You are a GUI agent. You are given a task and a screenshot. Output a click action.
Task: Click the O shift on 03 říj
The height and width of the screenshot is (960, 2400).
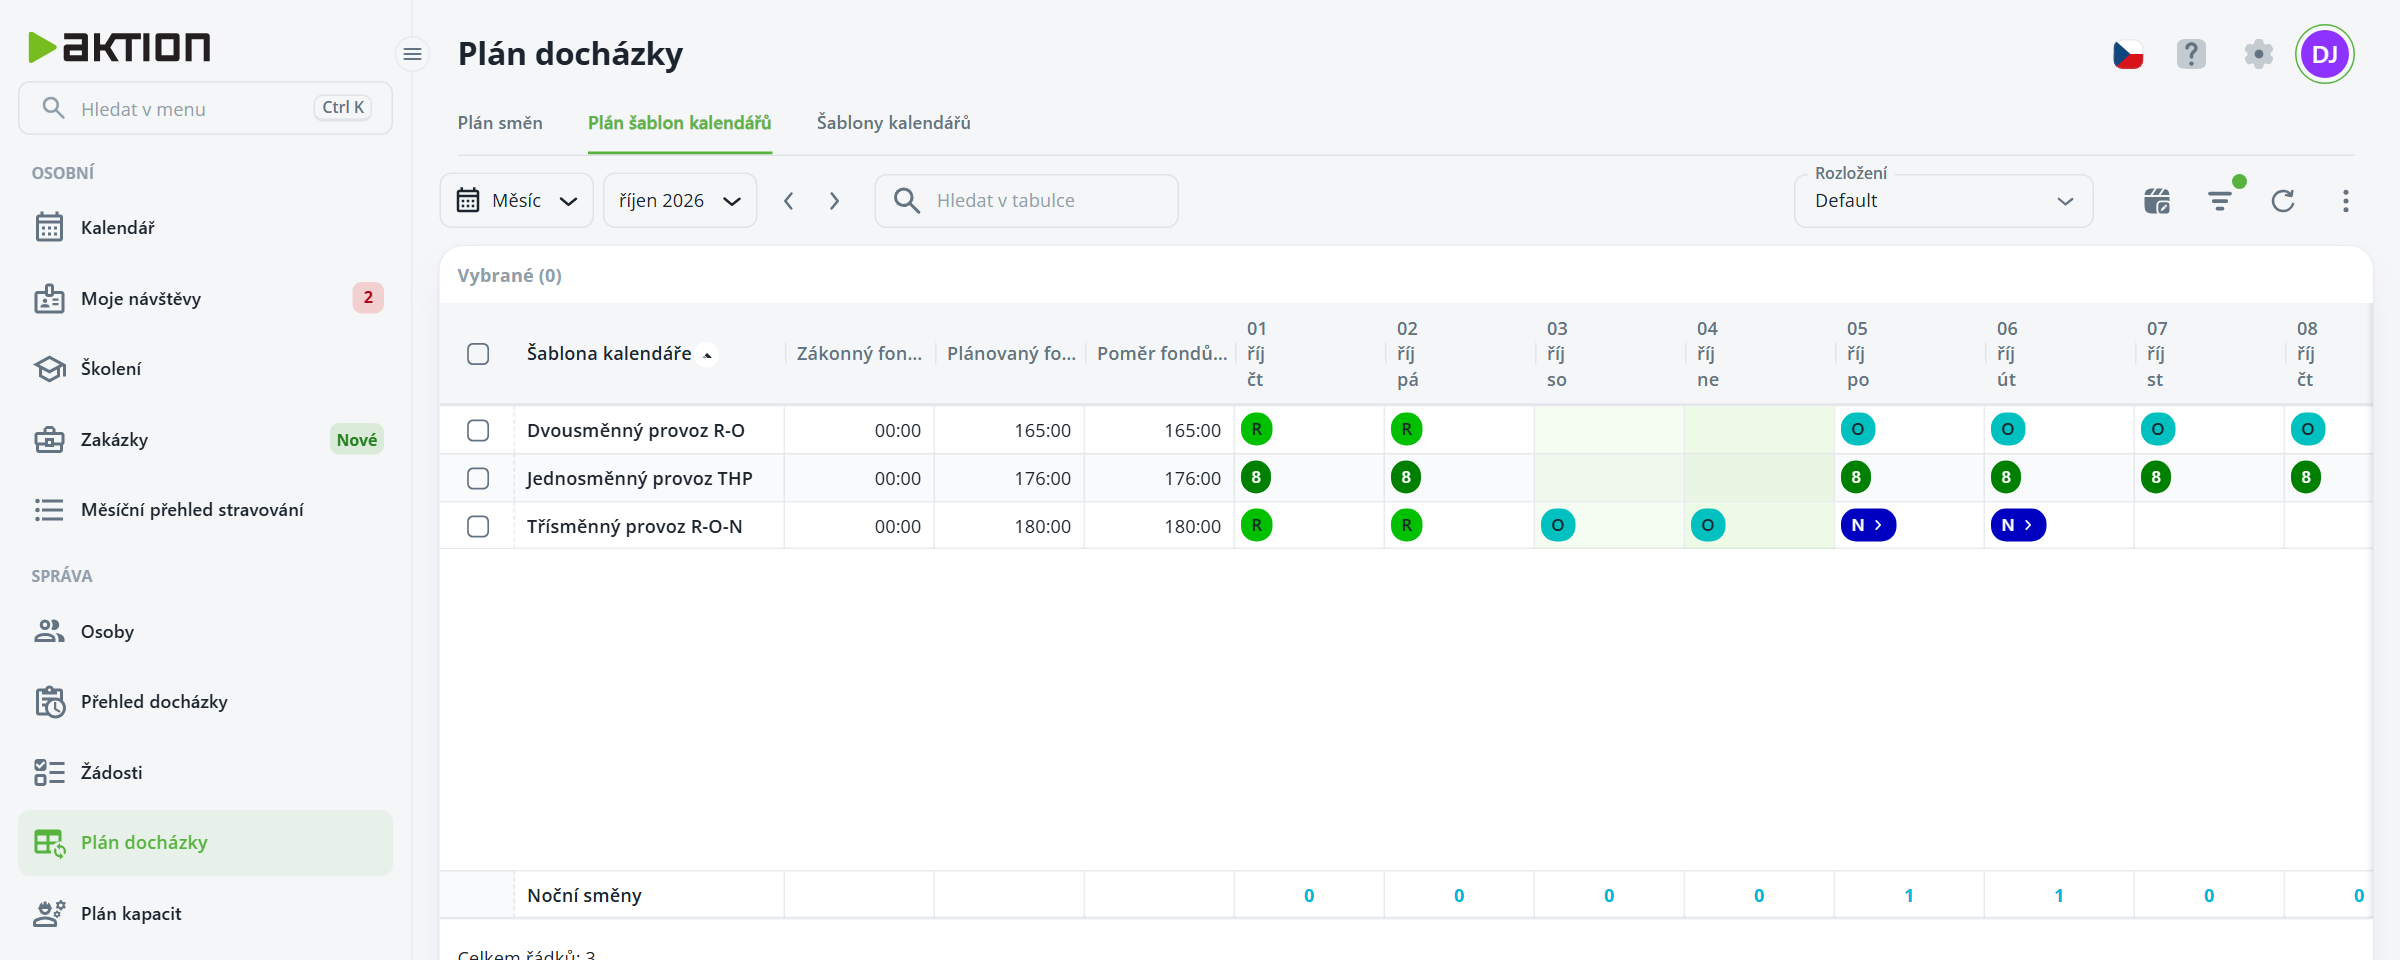1558,525
